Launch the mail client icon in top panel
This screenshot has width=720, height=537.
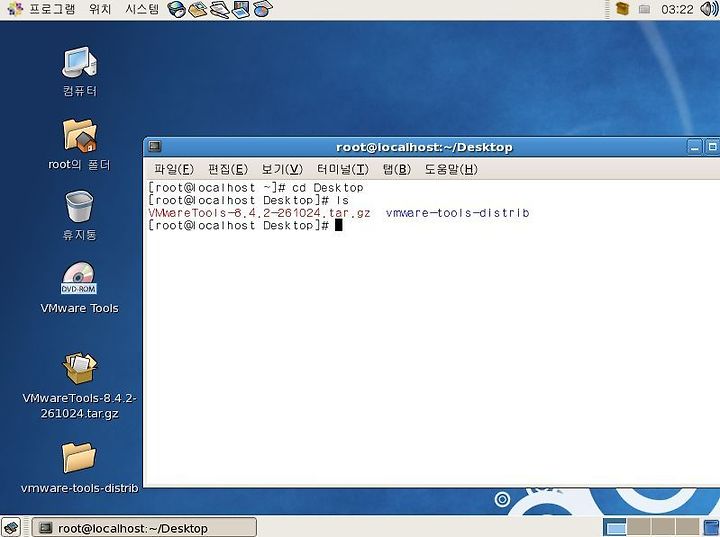pos(197,9)
